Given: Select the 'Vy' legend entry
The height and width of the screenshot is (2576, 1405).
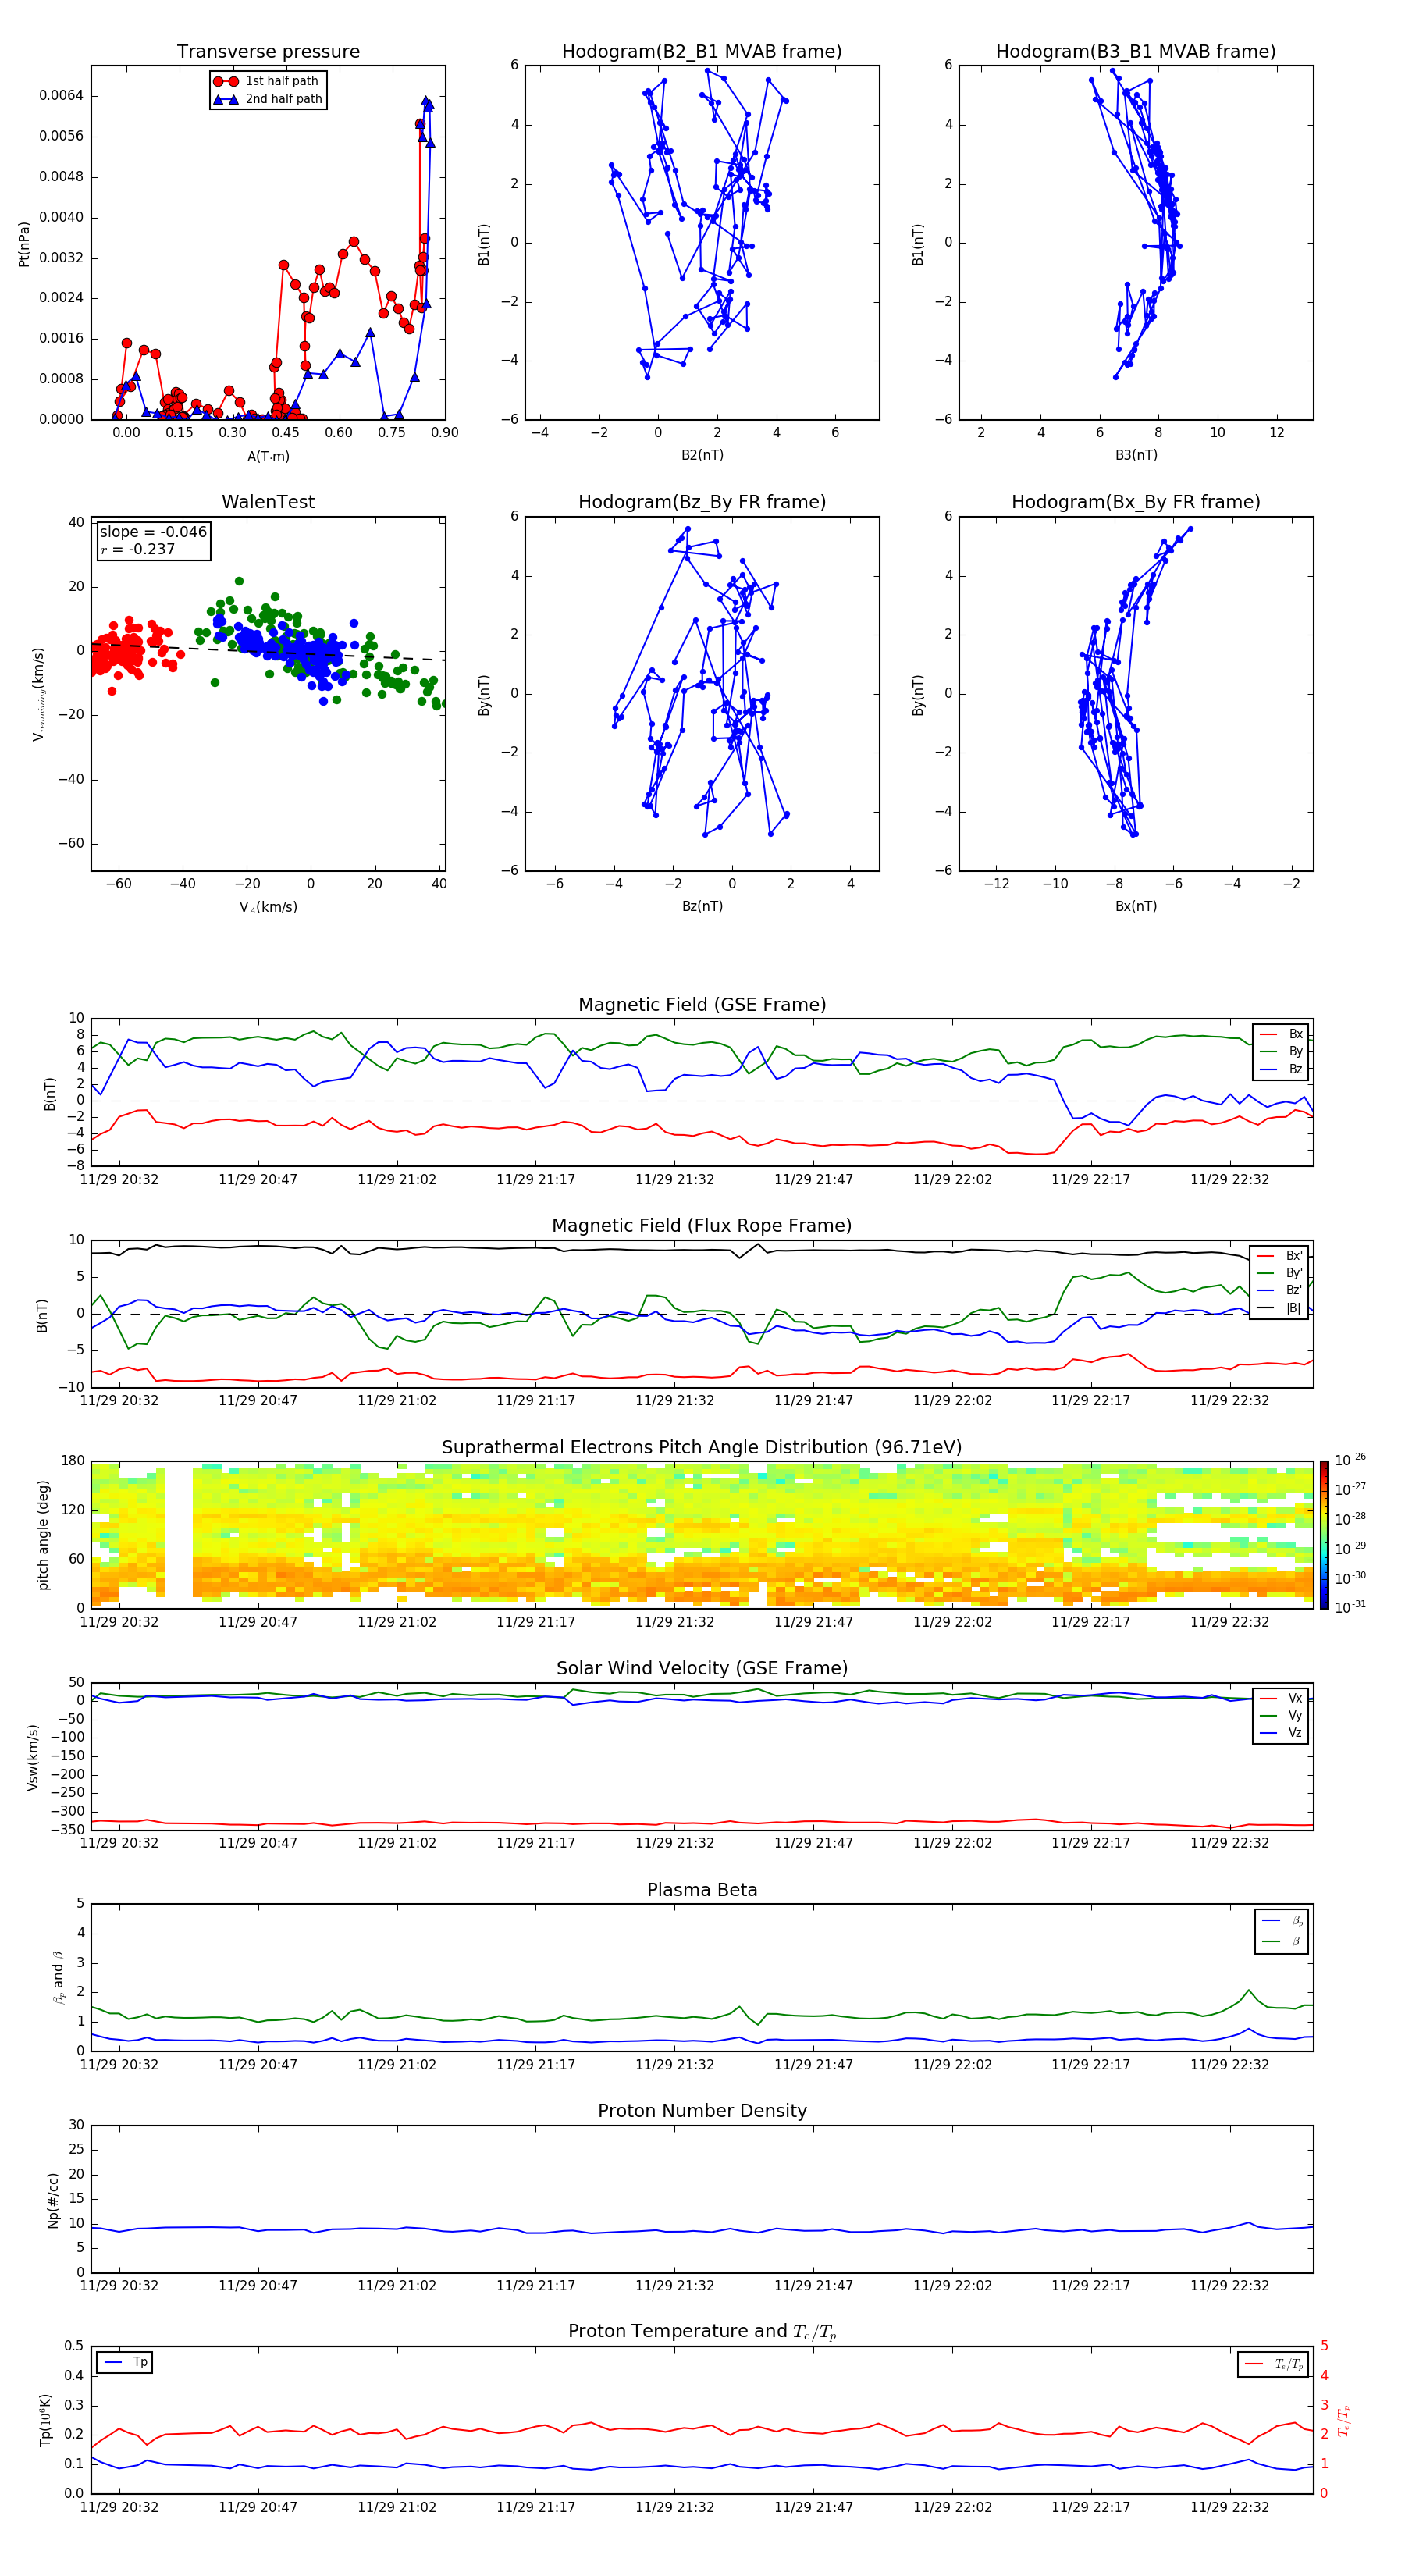Looking at the screenshot, I should pyautogui.click(x=1281, y=1715).
